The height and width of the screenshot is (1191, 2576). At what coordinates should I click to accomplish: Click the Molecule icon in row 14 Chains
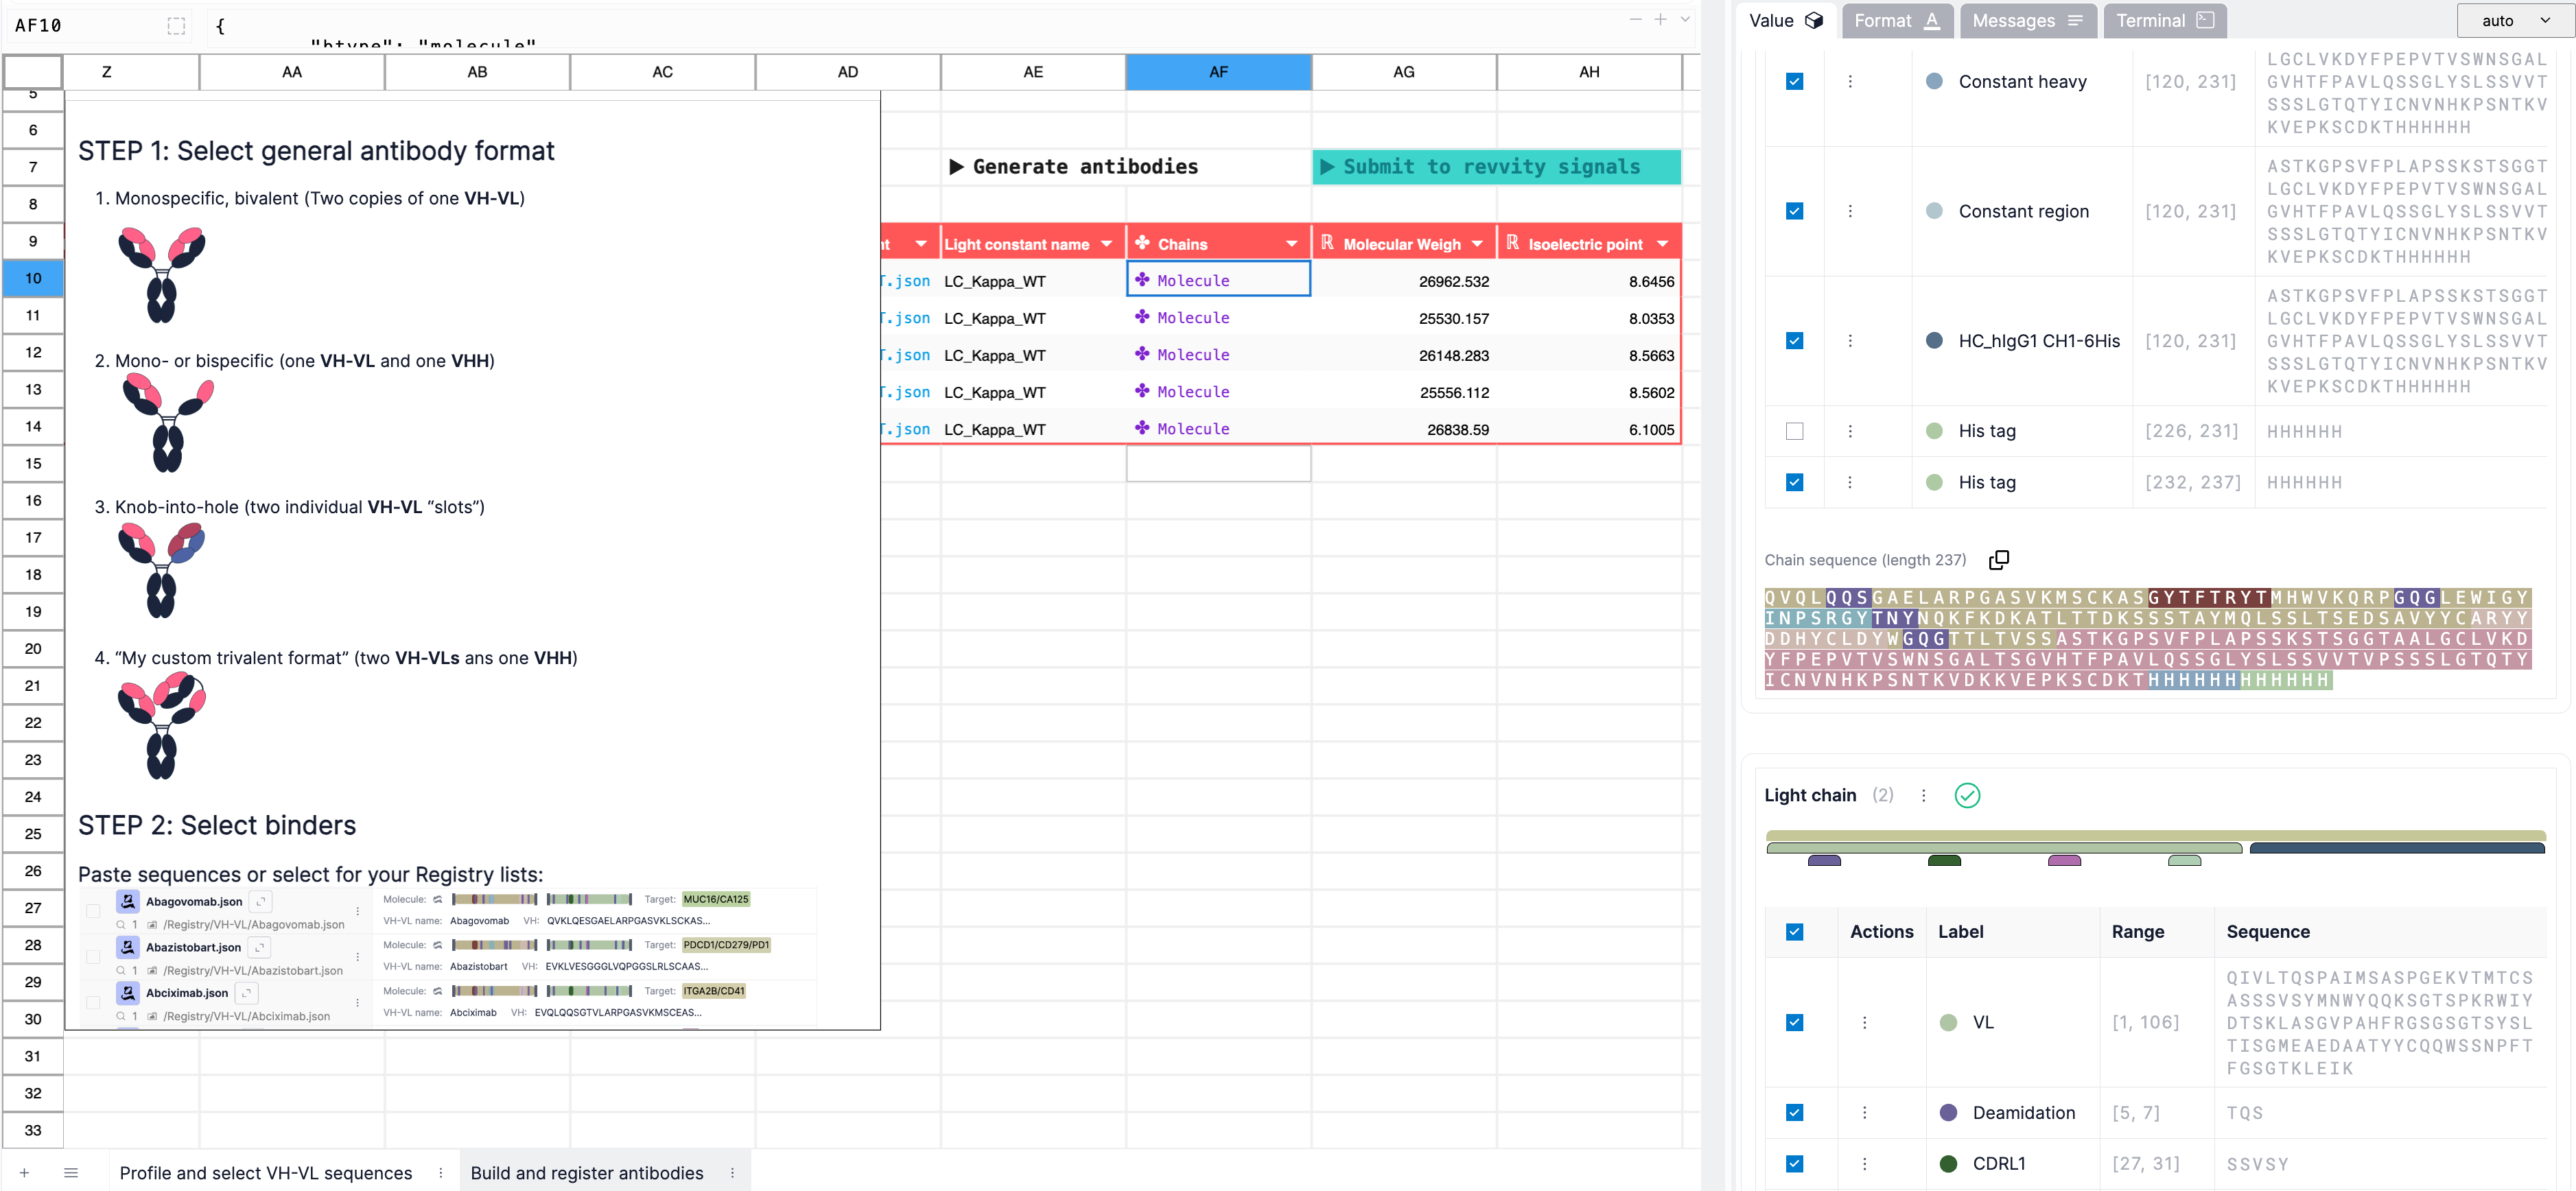coord(1142,428)
